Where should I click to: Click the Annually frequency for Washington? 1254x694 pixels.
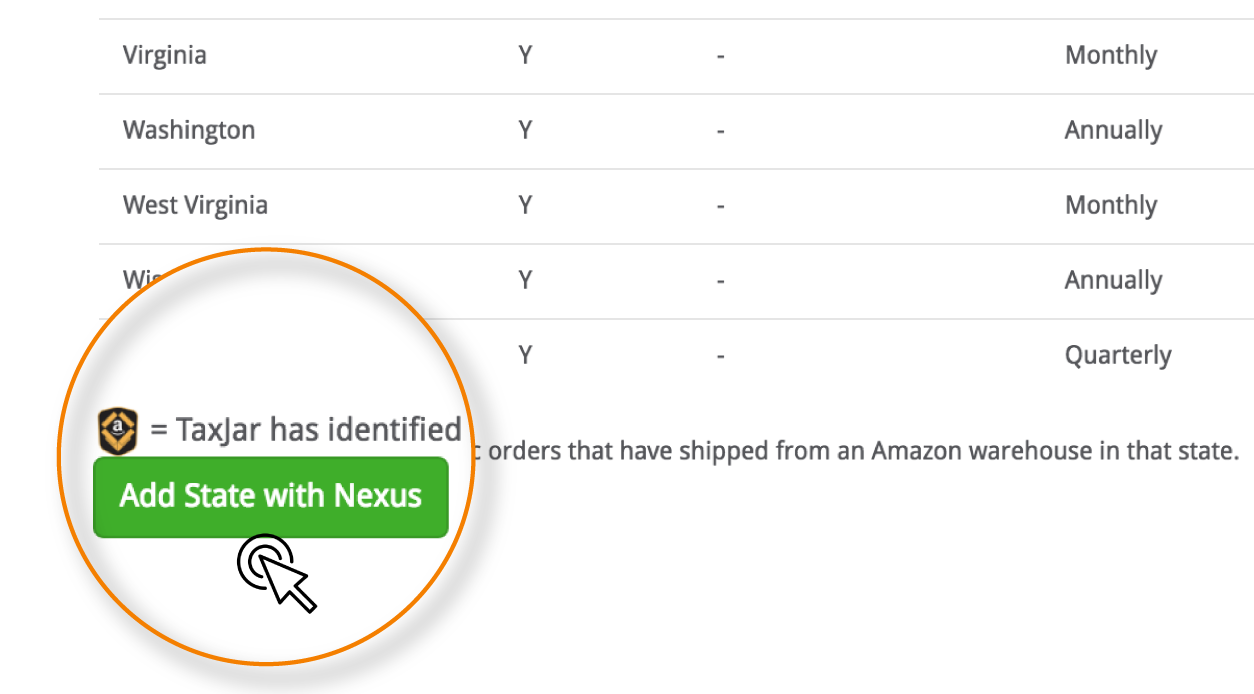[1113, 131]
